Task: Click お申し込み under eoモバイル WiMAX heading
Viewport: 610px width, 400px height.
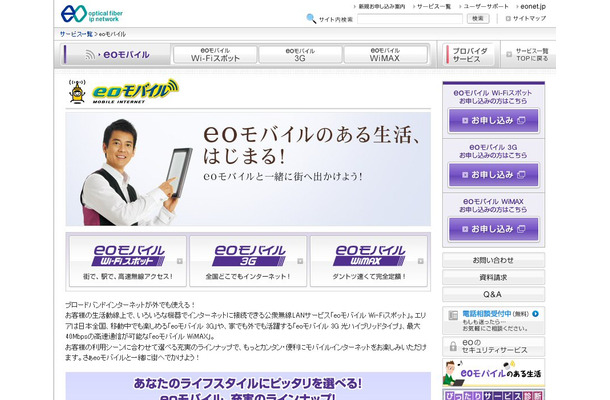Action: point(493,229)
